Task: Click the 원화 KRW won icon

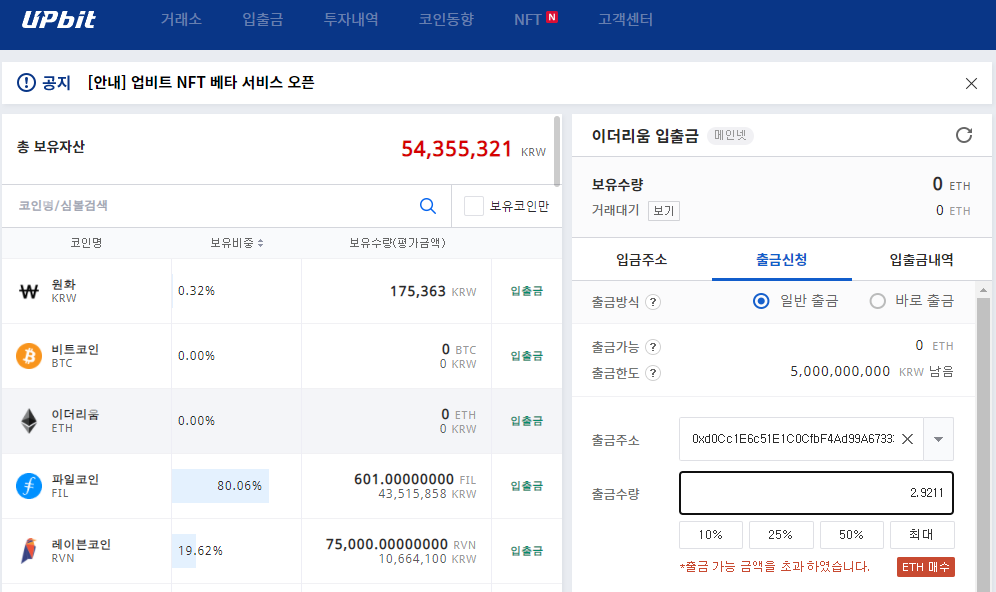Action: click(x=29, y=292)
